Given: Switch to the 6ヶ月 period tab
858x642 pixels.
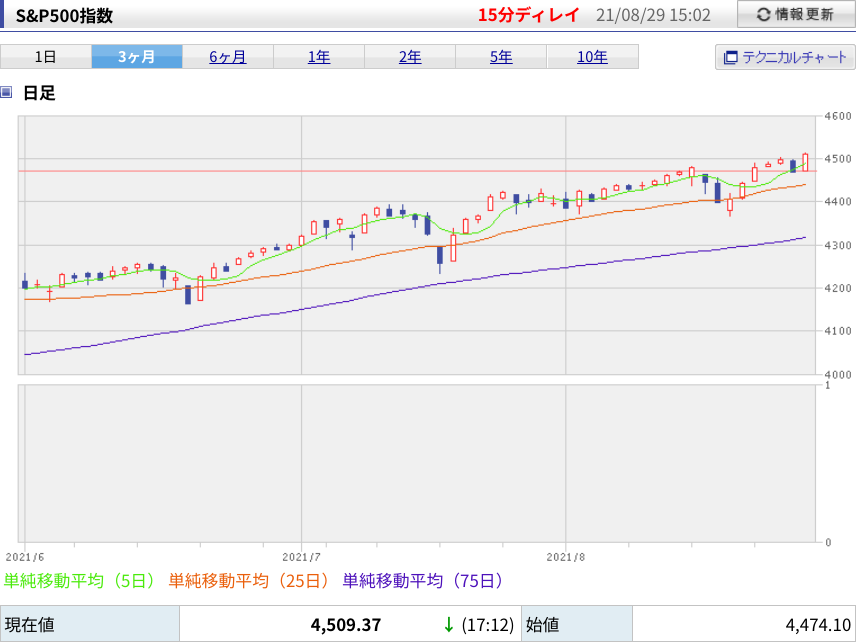Looking at the screenshot, I should [x=228, y=57].
